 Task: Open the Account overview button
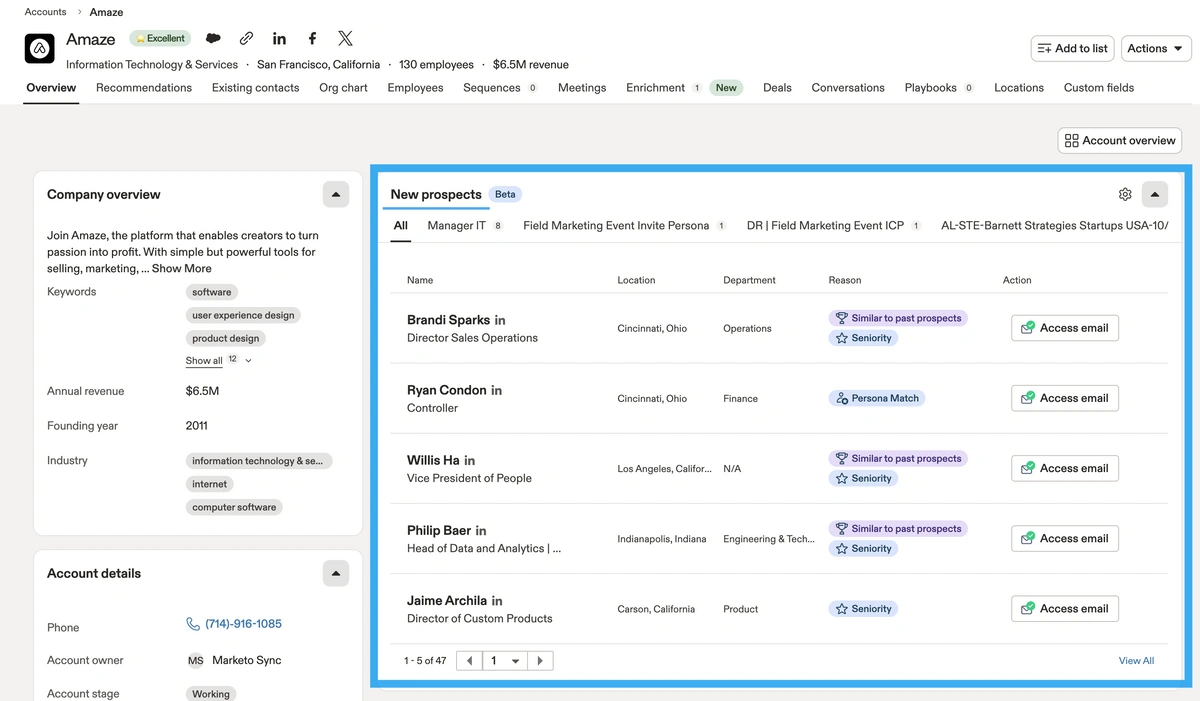pos(1120,141)
